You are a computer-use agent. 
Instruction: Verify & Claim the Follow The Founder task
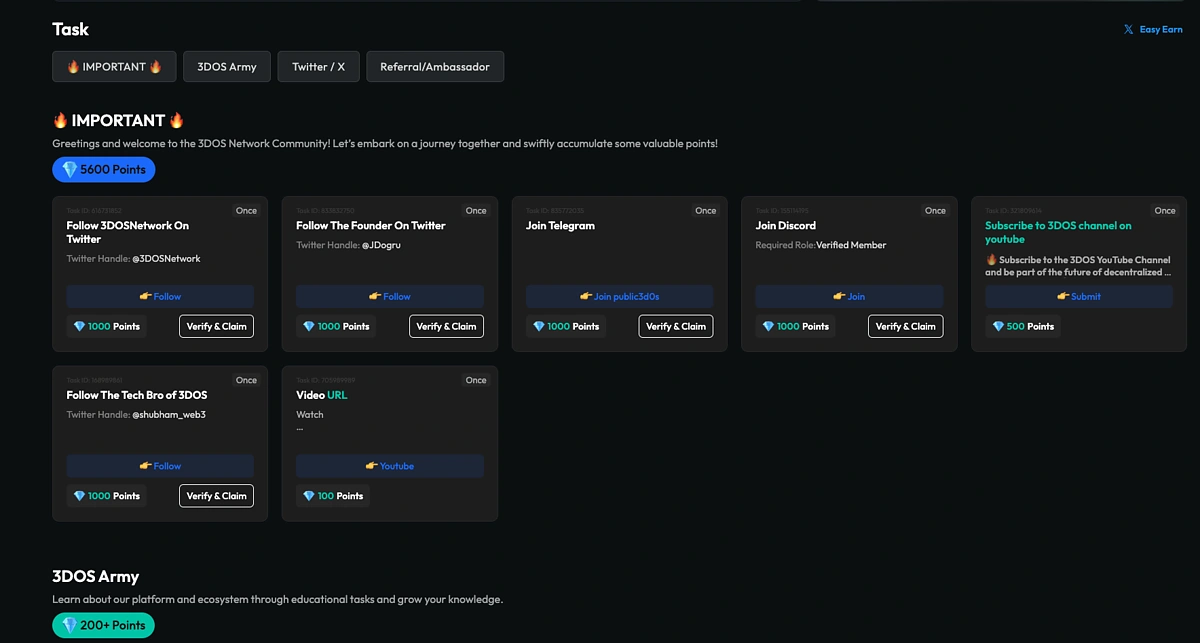pyautogui.click(x=446, y=327)
